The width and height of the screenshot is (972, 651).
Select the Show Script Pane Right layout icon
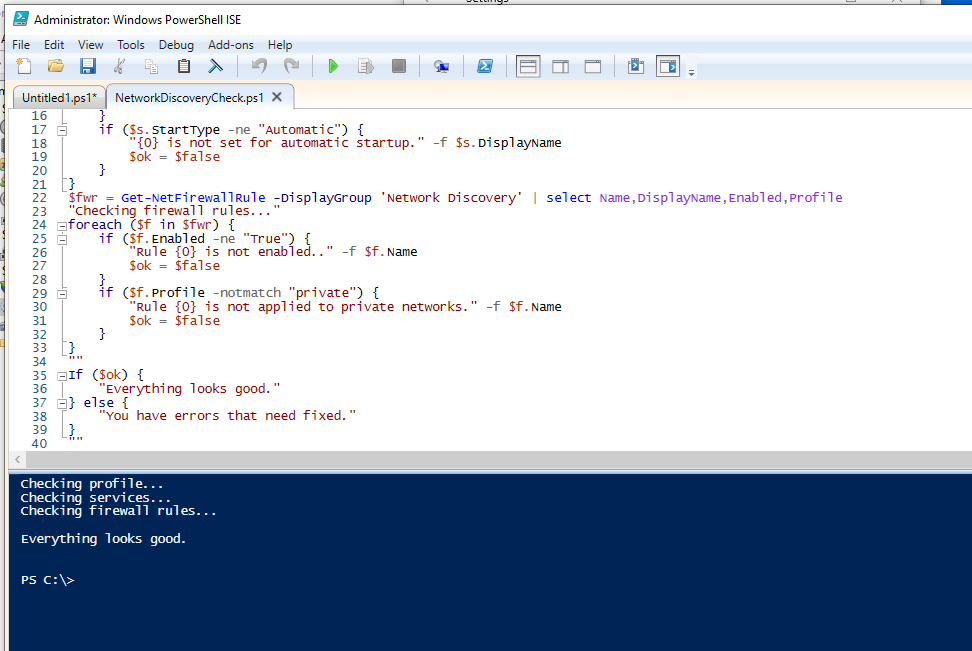[x=560, y=66]
